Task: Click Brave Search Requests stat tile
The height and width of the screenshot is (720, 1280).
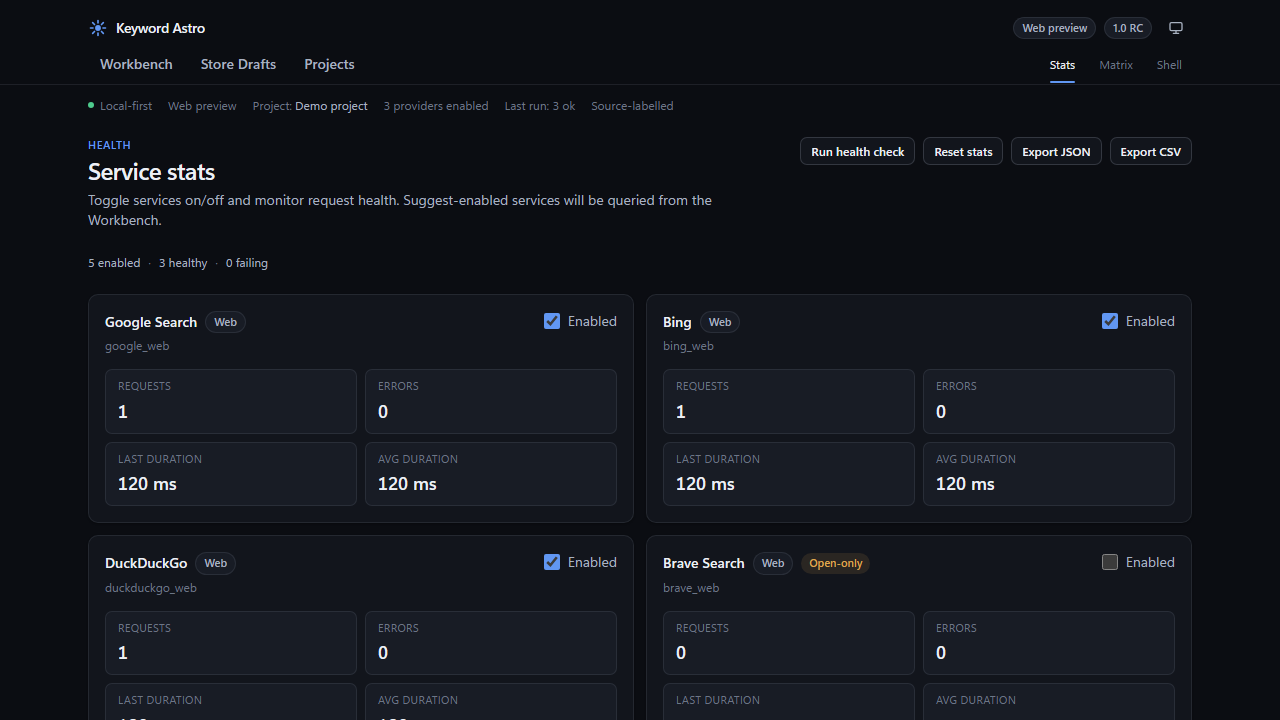Action: (789, 643)
